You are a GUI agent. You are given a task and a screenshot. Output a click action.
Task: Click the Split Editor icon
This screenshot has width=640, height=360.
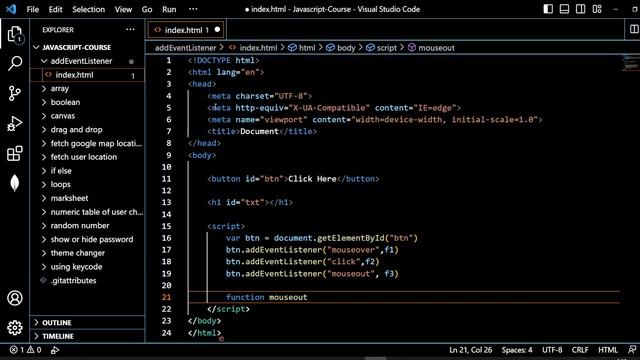634,29
